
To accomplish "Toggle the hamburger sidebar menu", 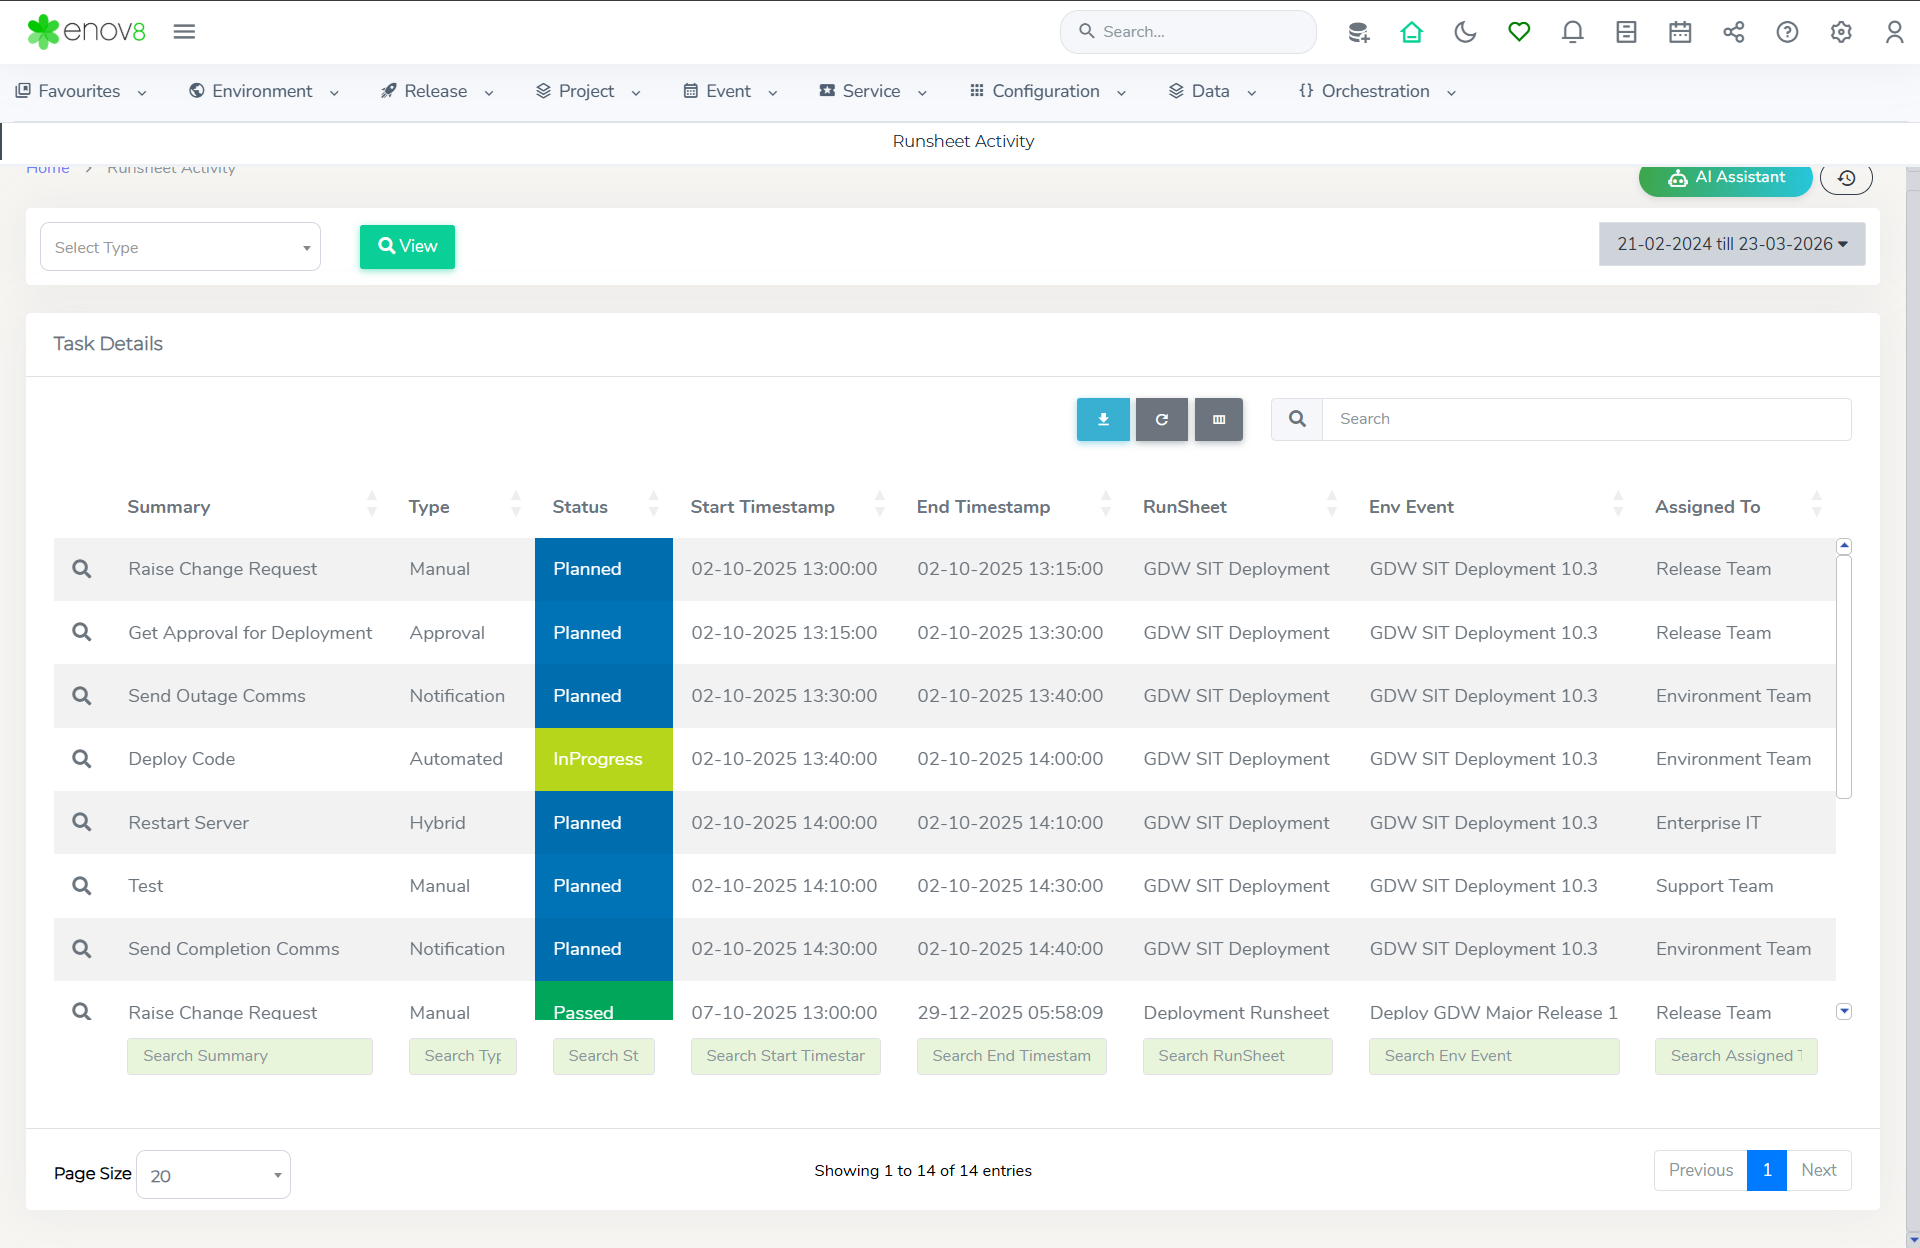I will pos(184,32).
